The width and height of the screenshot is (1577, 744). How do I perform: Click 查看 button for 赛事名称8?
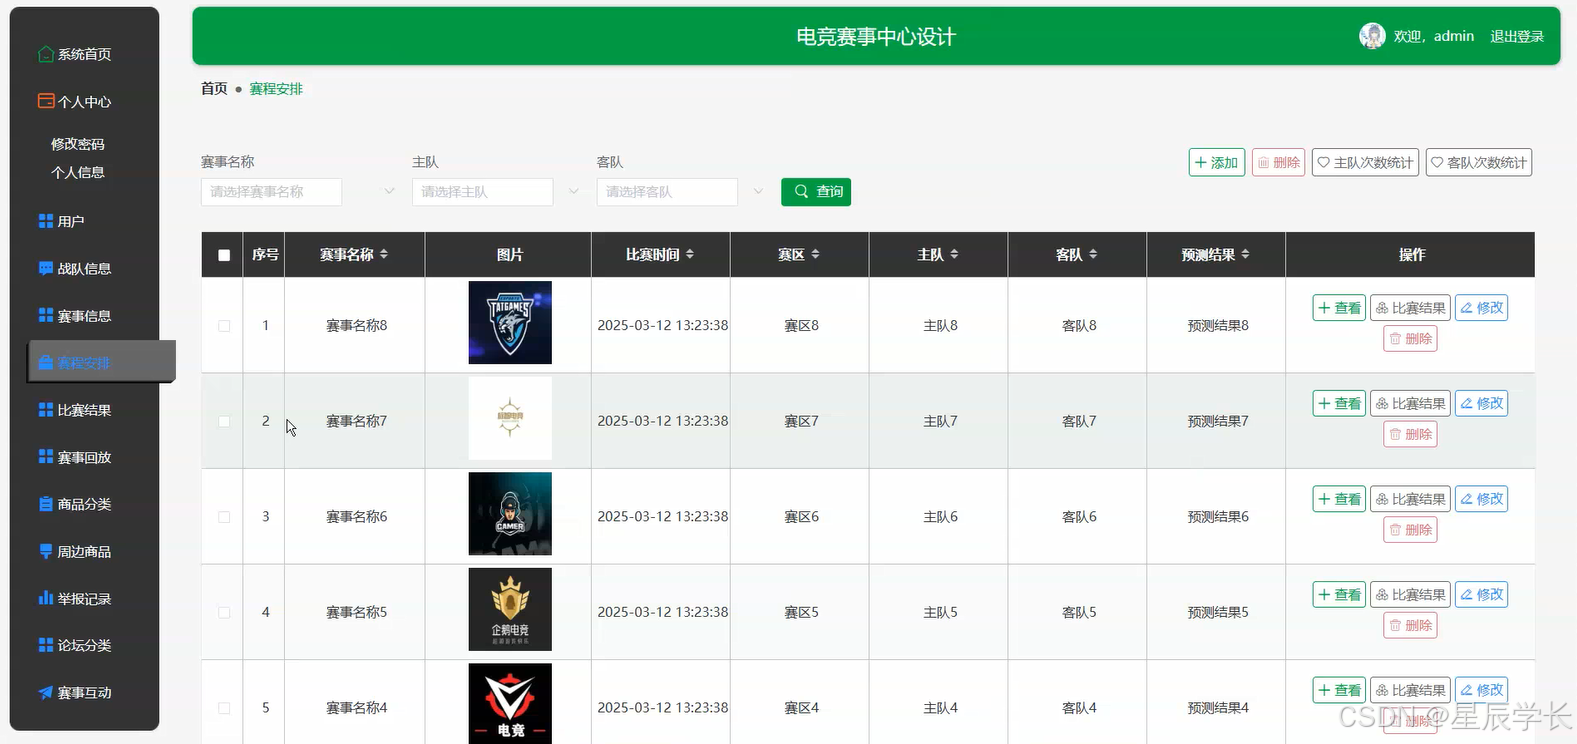click(x=1339, y=308)
